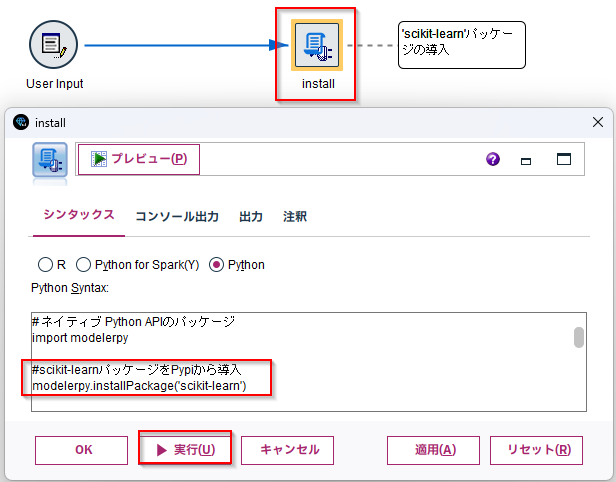Click the OK button
Image resolution: width=616 pixels, height=482 pixels.
point(81,450)
